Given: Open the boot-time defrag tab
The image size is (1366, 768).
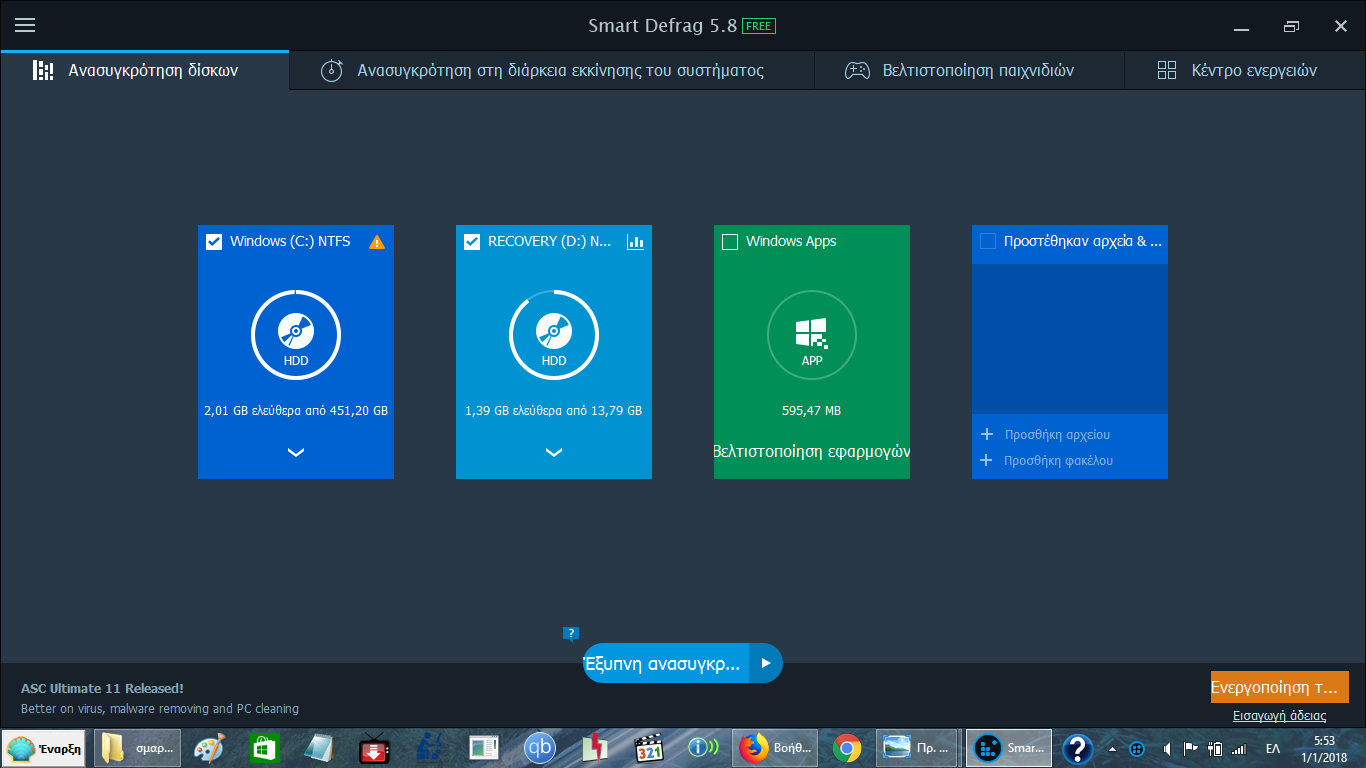Looking at the screenshot, I should pos(552,70).
